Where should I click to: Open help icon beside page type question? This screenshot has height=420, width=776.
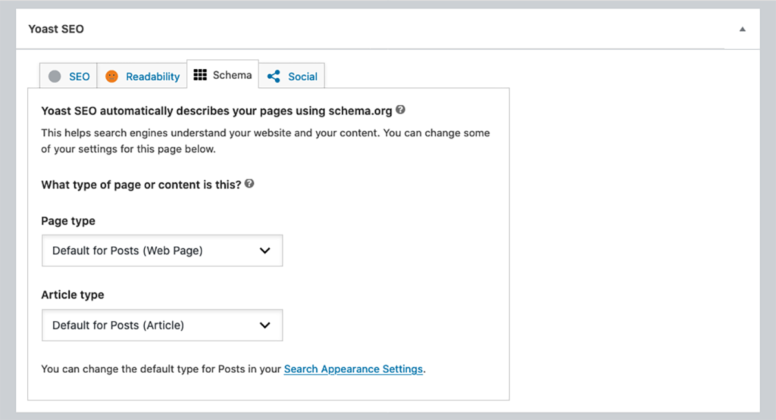(249, 184)
